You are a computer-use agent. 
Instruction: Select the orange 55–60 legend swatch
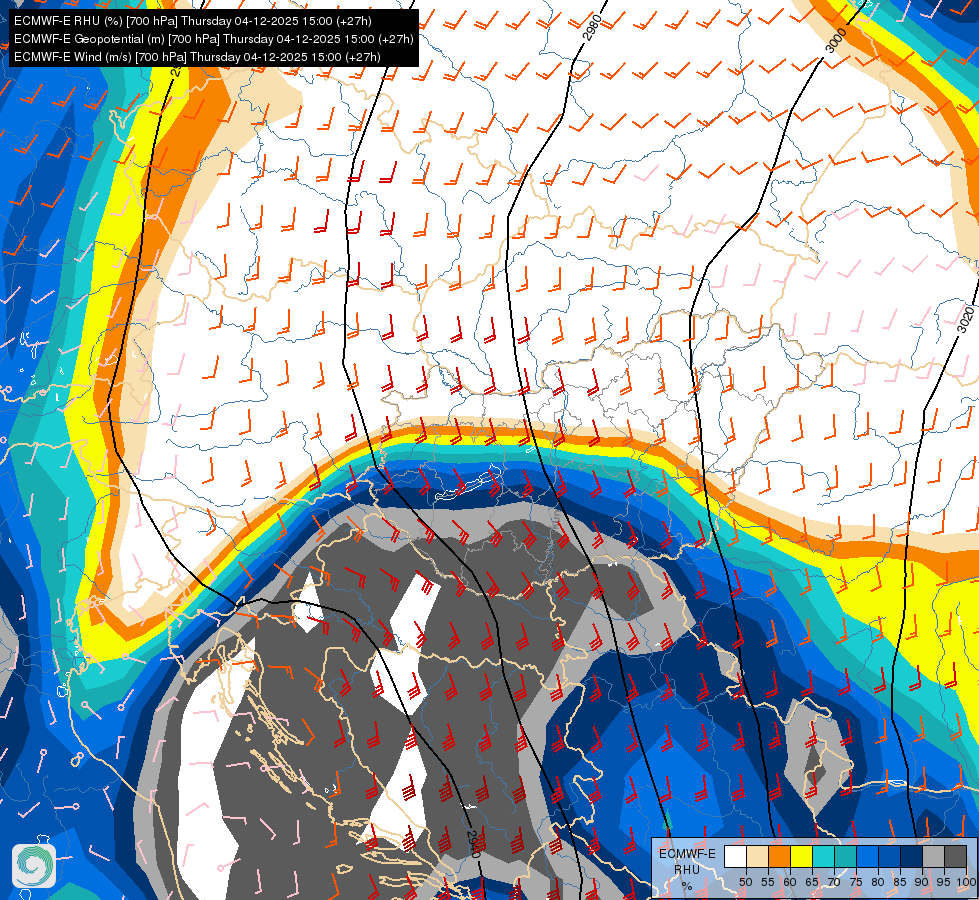pos(779,856)
